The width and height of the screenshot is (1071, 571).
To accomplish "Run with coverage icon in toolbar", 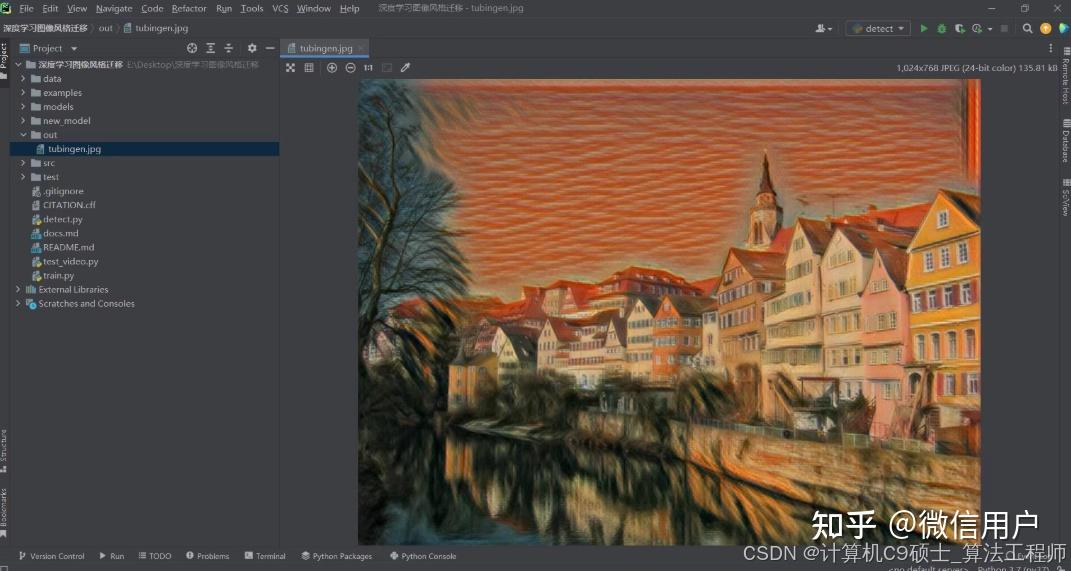I will tap(960, 29).
